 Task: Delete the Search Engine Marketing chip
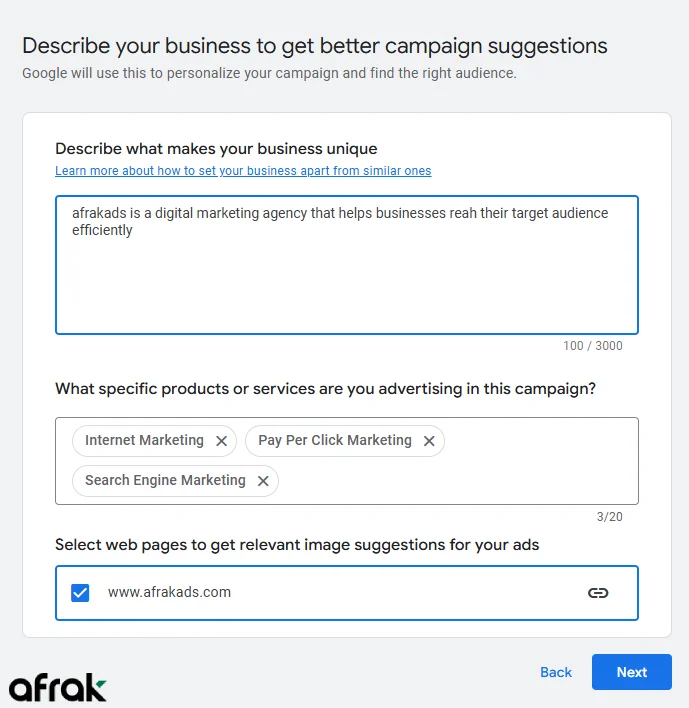(x=263, y=481)
